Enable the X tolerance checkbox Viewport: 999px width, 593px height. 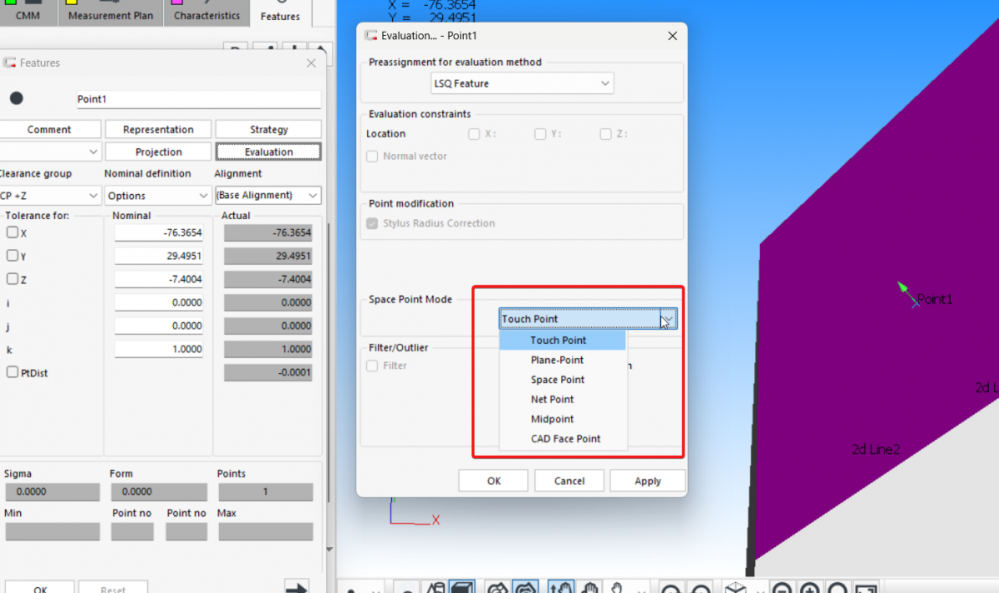(12, 232)
